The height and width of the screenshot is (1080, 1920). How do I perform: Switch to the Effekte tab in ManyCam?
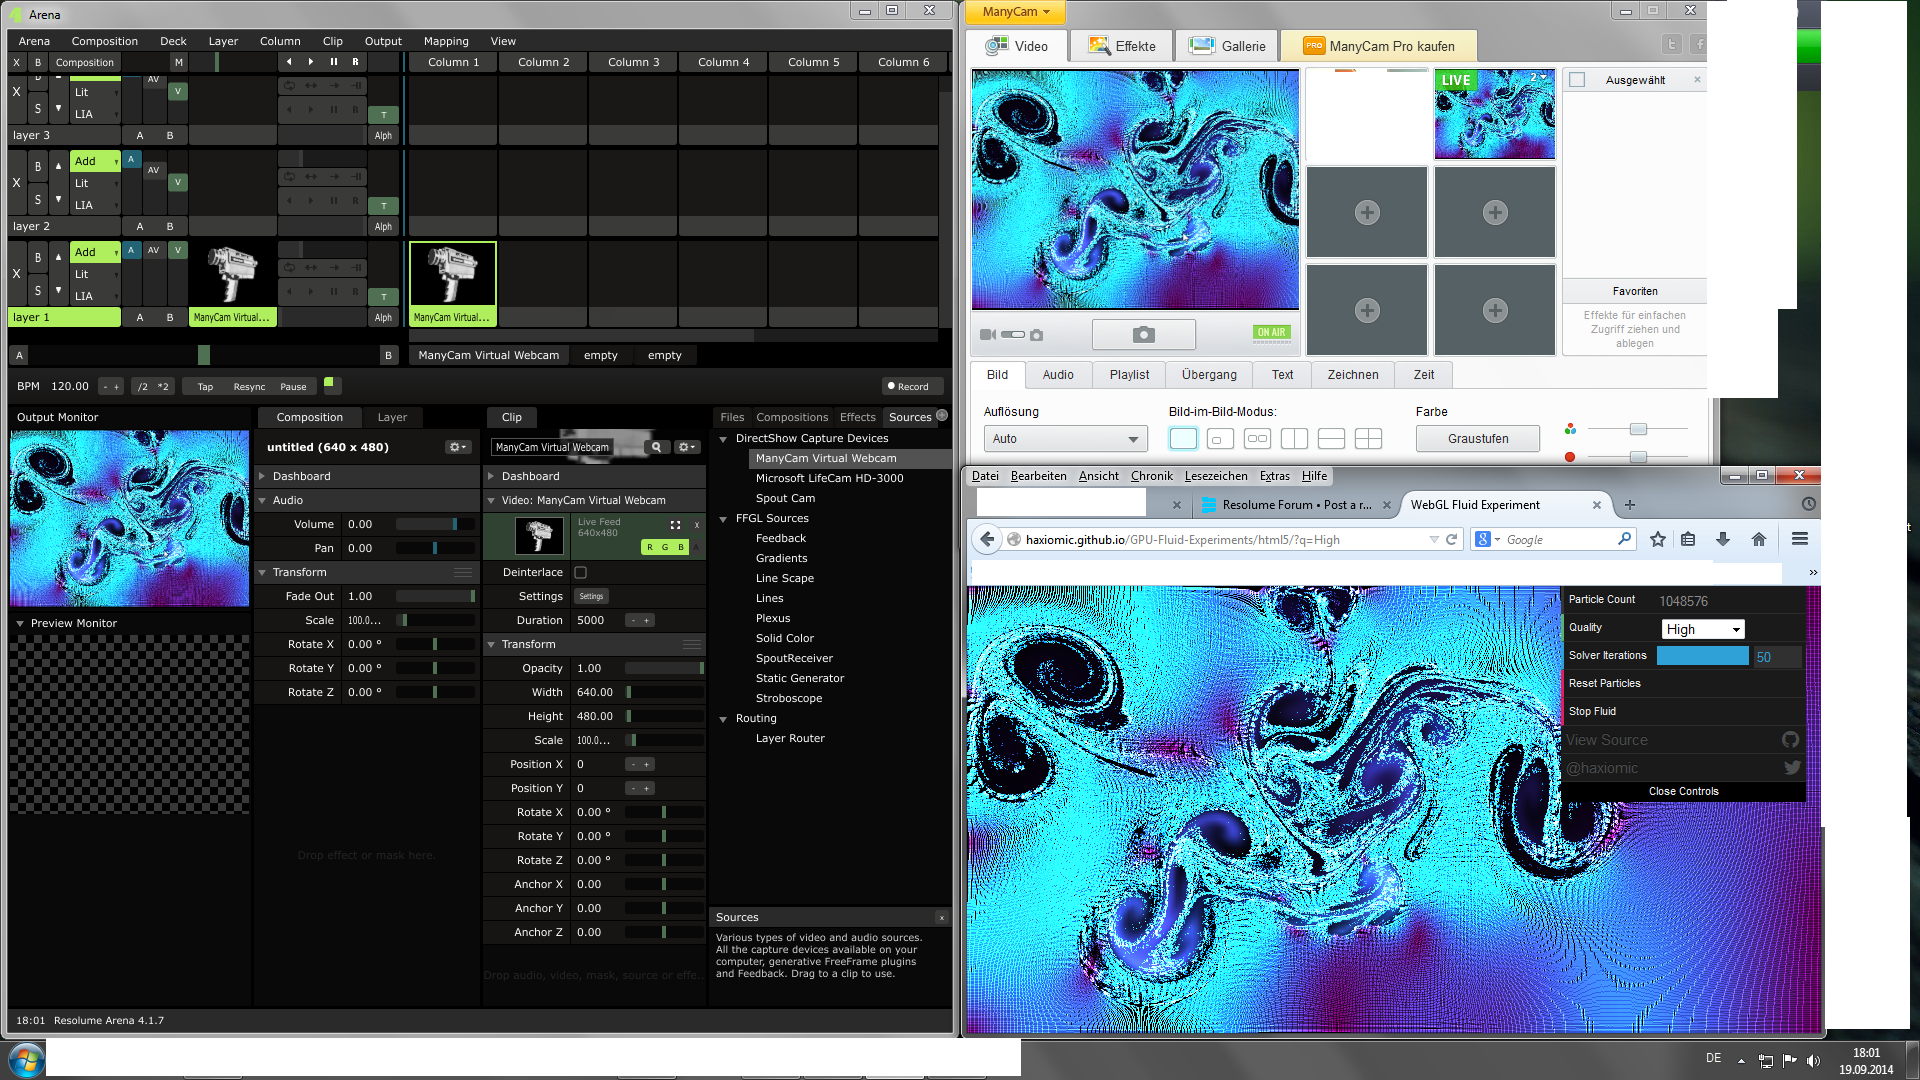click(1122, 46)
